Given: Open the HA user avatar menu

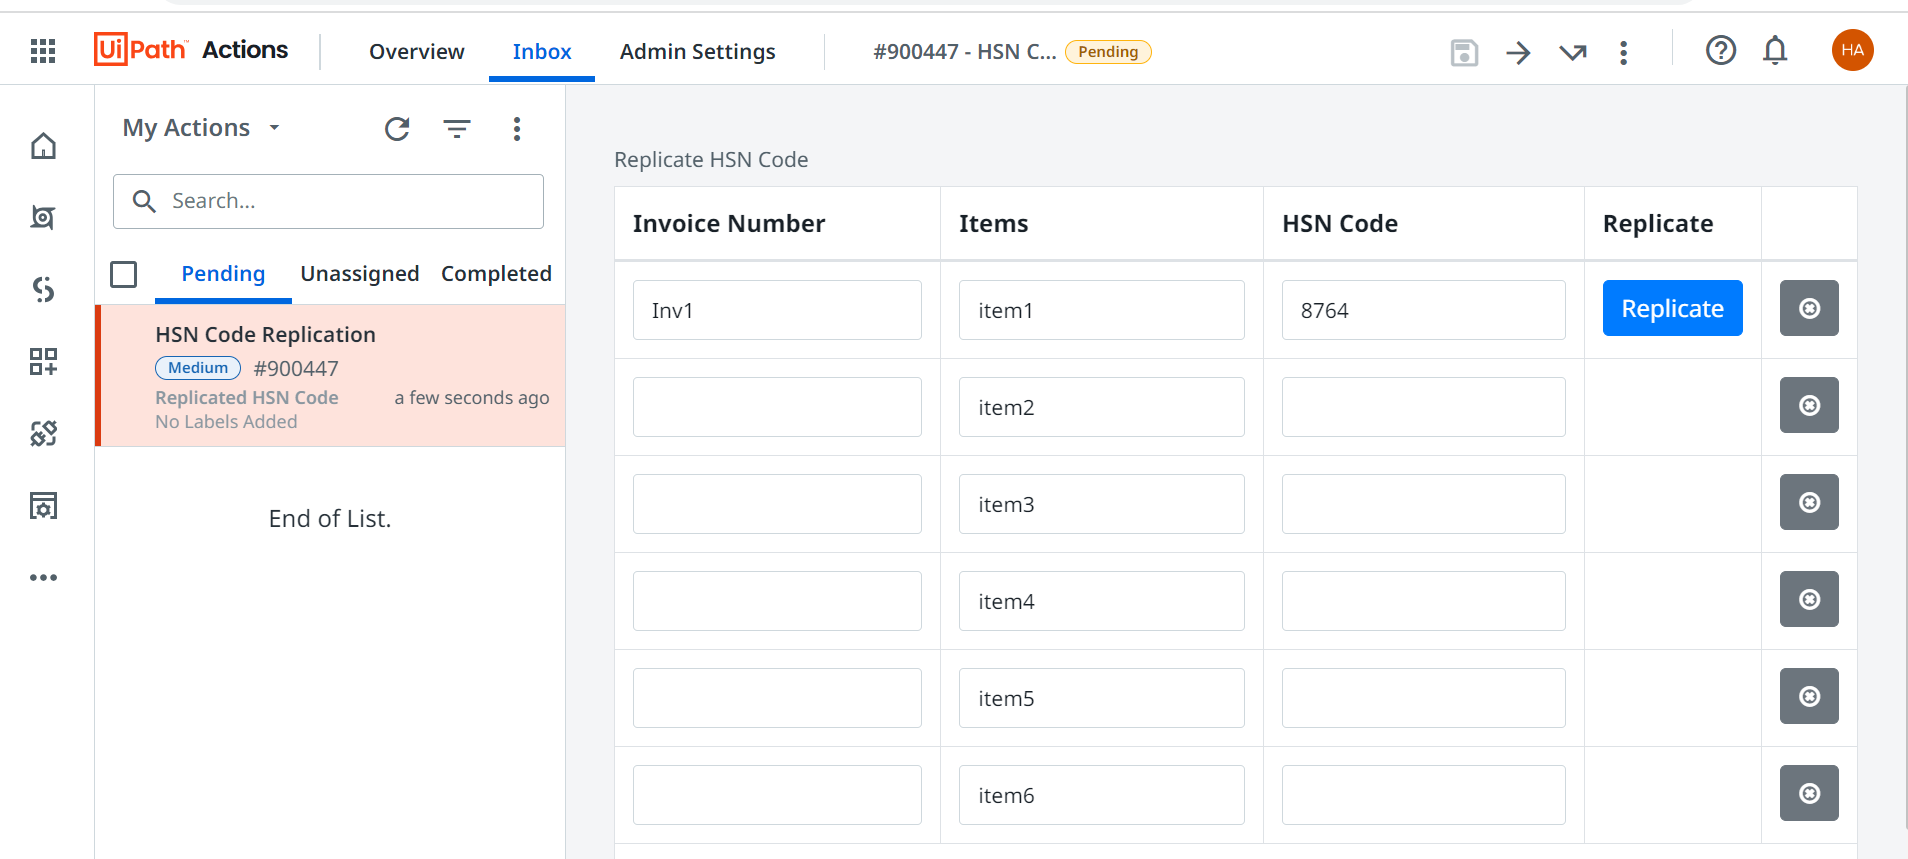Looking at the screenshot, I should [x=1852, y=50].
